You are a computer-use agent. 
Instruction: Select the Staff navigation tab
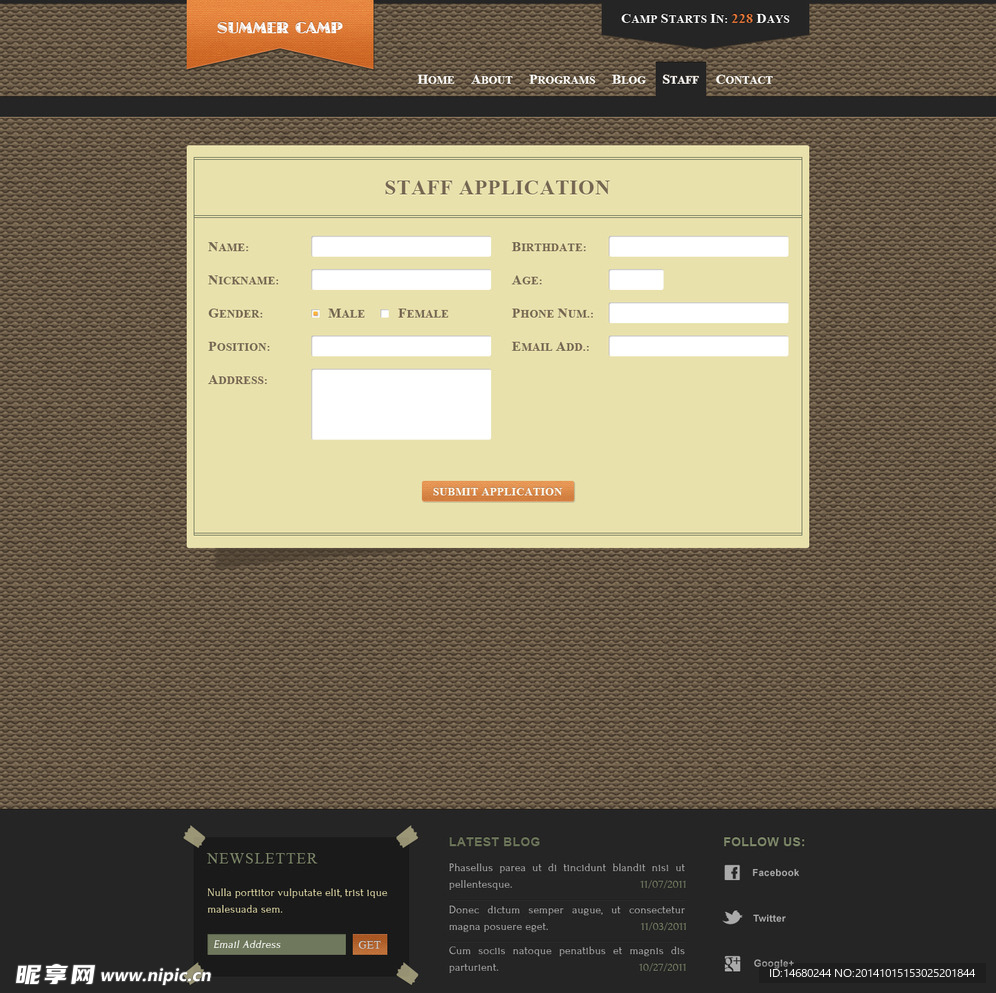(680, 80)
